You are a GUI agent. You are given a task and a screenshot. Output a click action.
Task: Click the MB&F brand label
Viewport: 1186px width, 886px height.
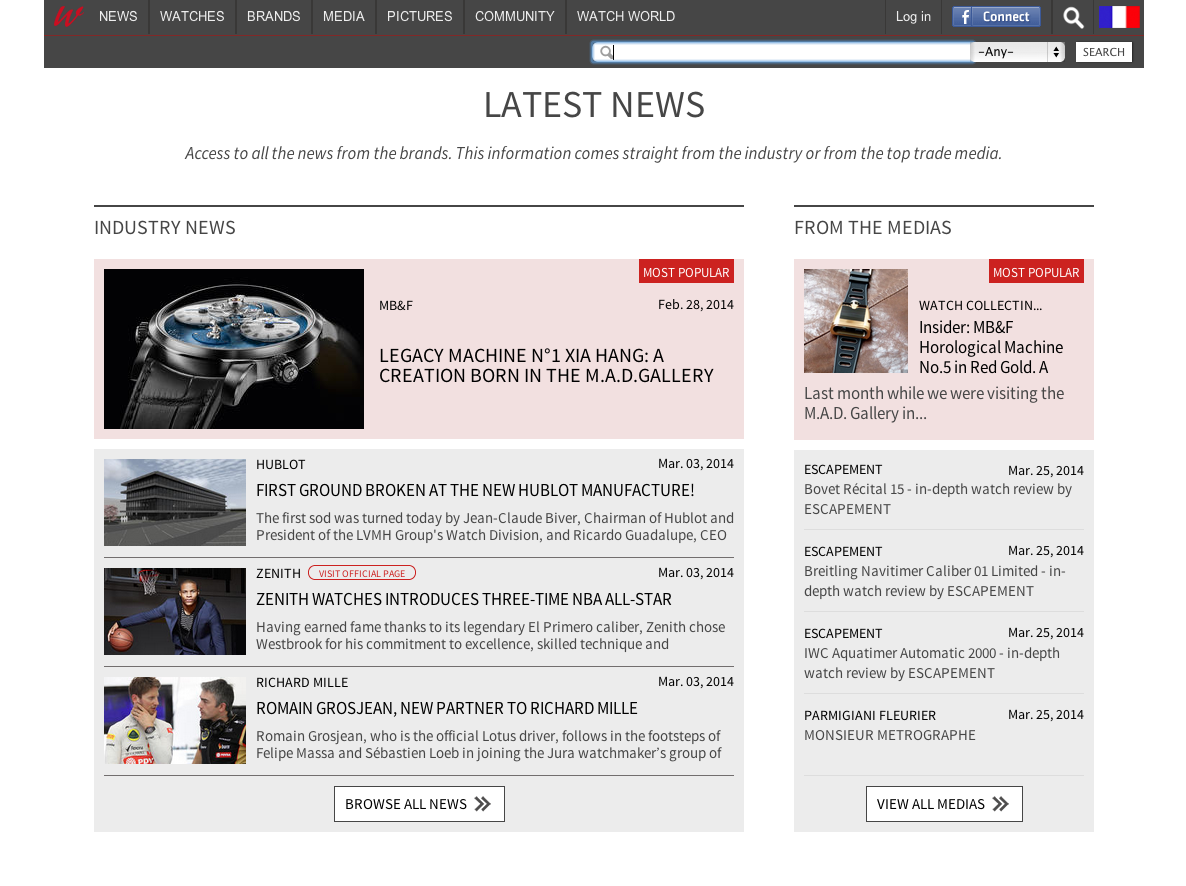396,306
